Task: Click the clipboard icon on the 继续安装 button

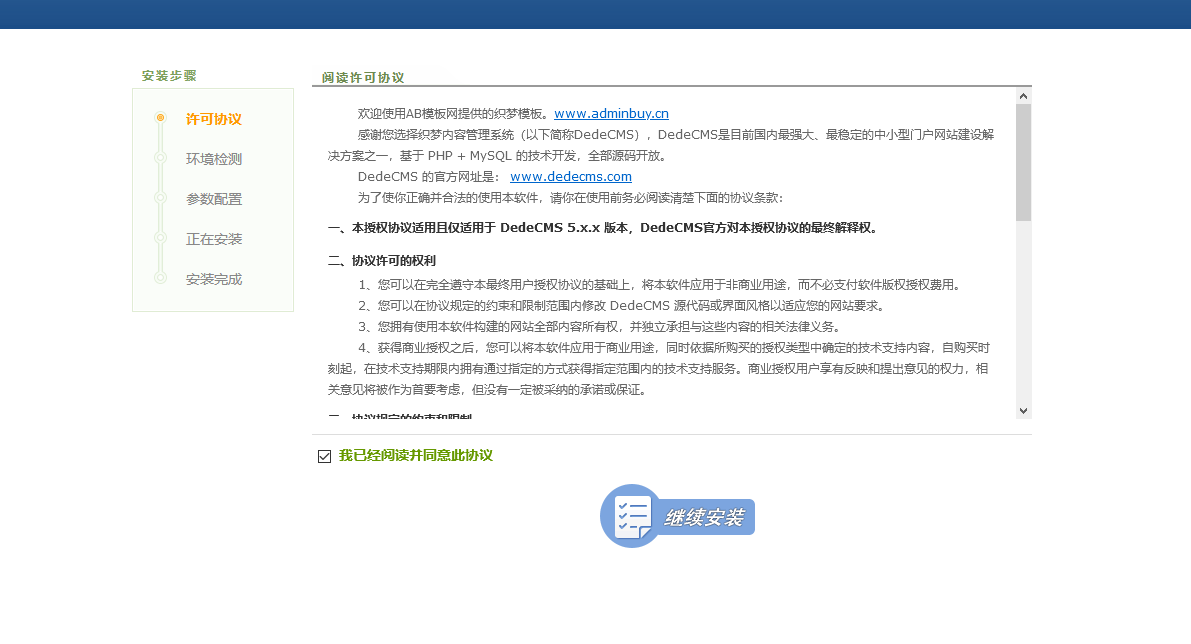Action: 630,515
